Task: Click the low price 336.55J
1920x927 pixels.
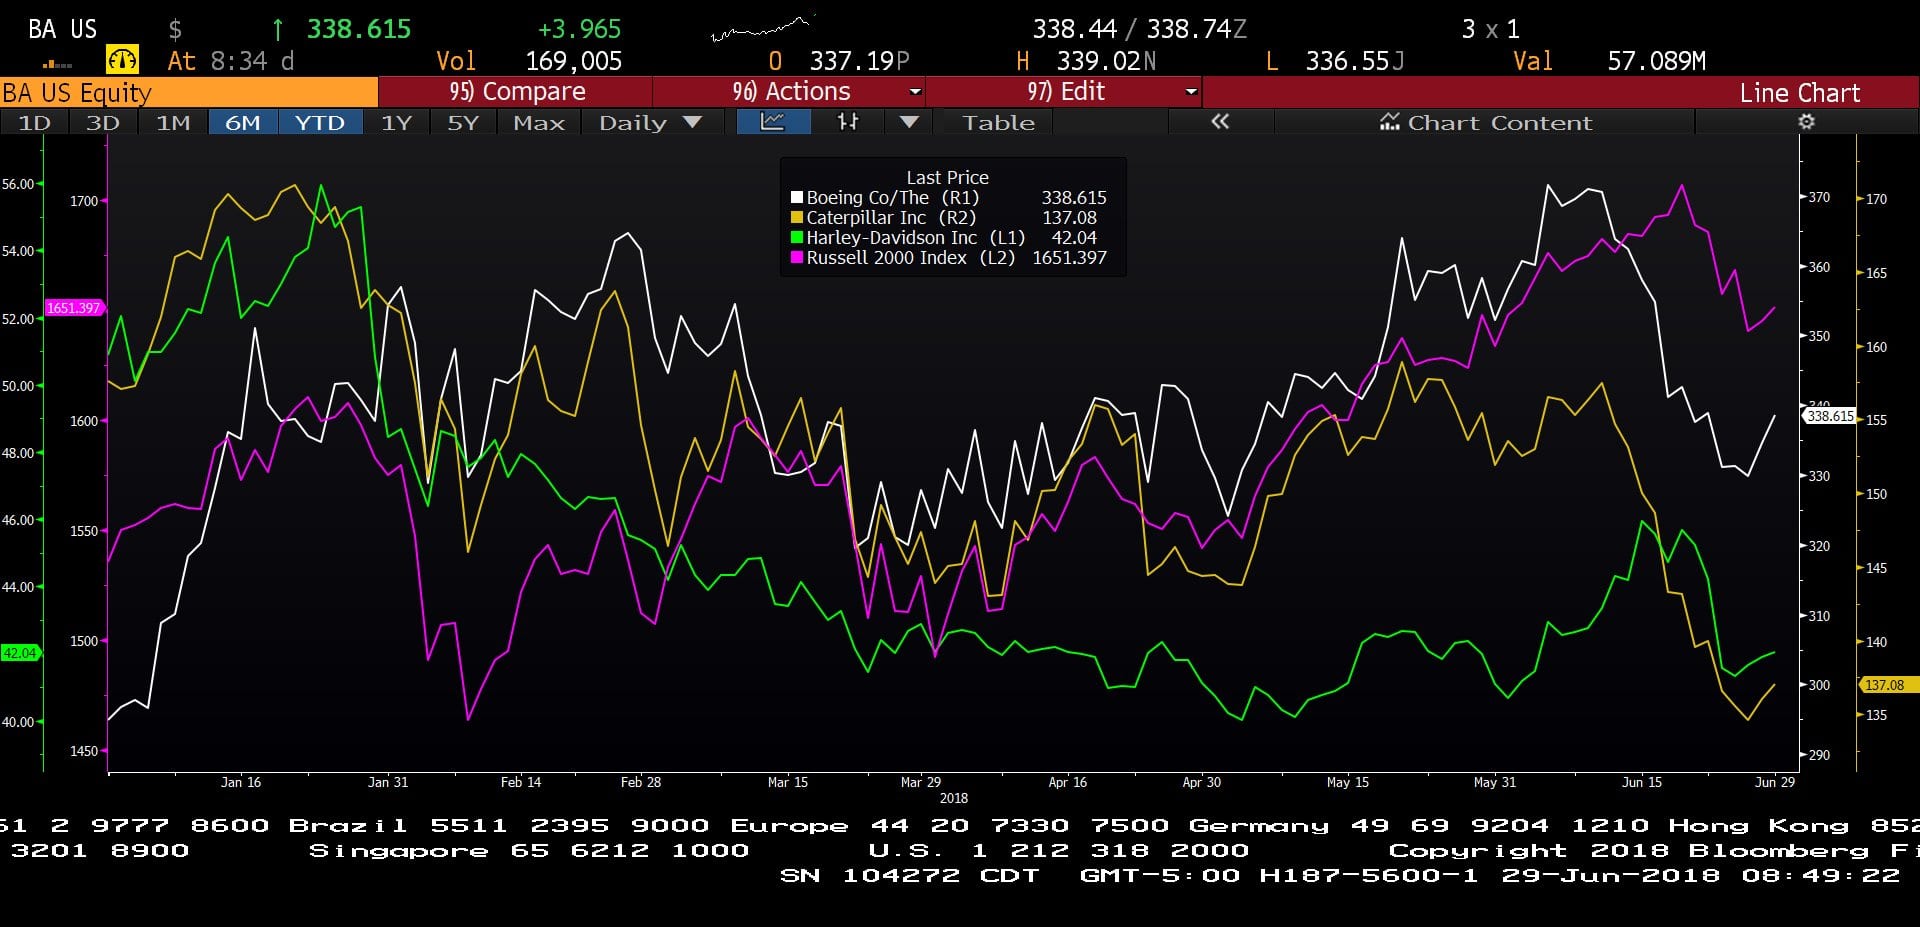Action: tap(1355, 61)
